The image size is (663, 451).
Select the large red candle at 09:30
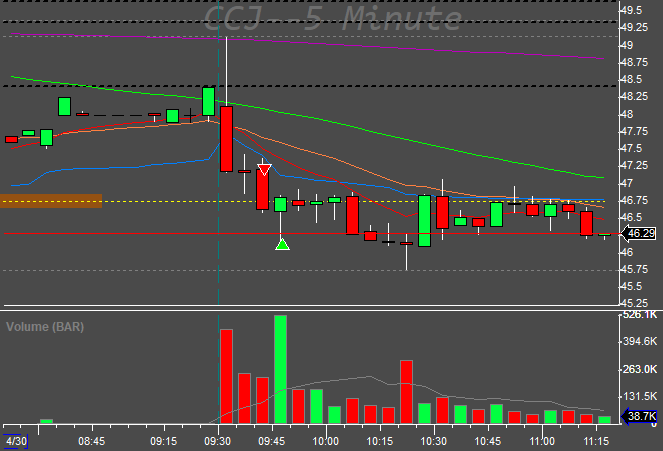coord(227,139)
